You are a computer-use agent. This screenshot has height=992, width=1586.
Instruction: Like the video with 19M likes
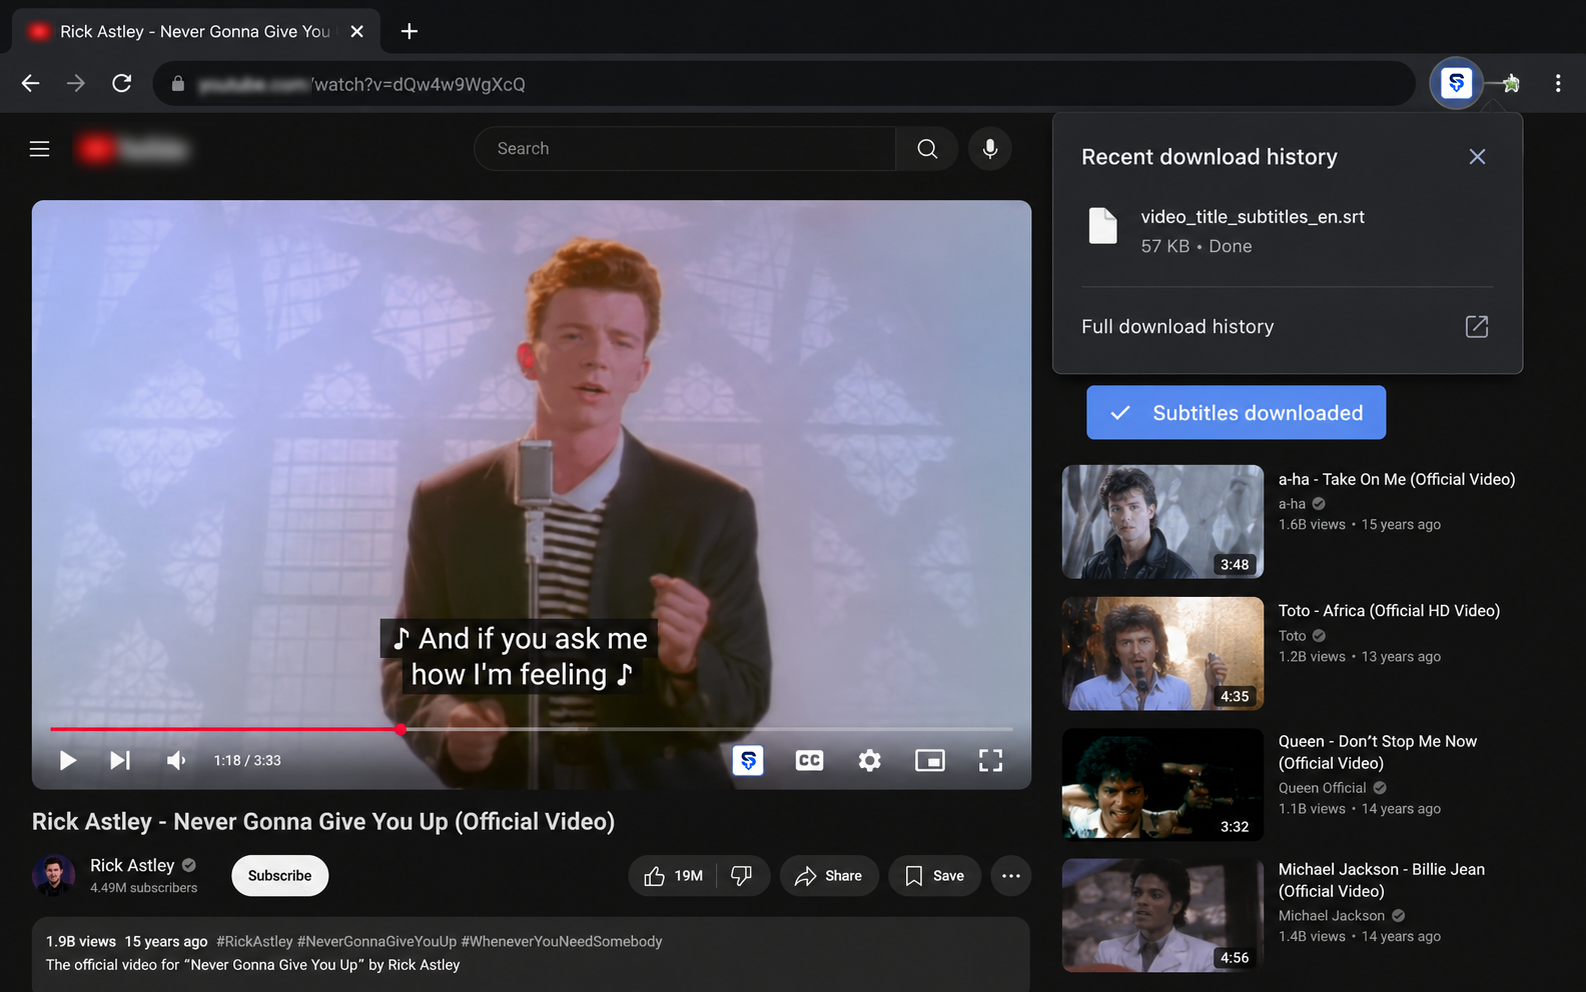click(673, 876)
